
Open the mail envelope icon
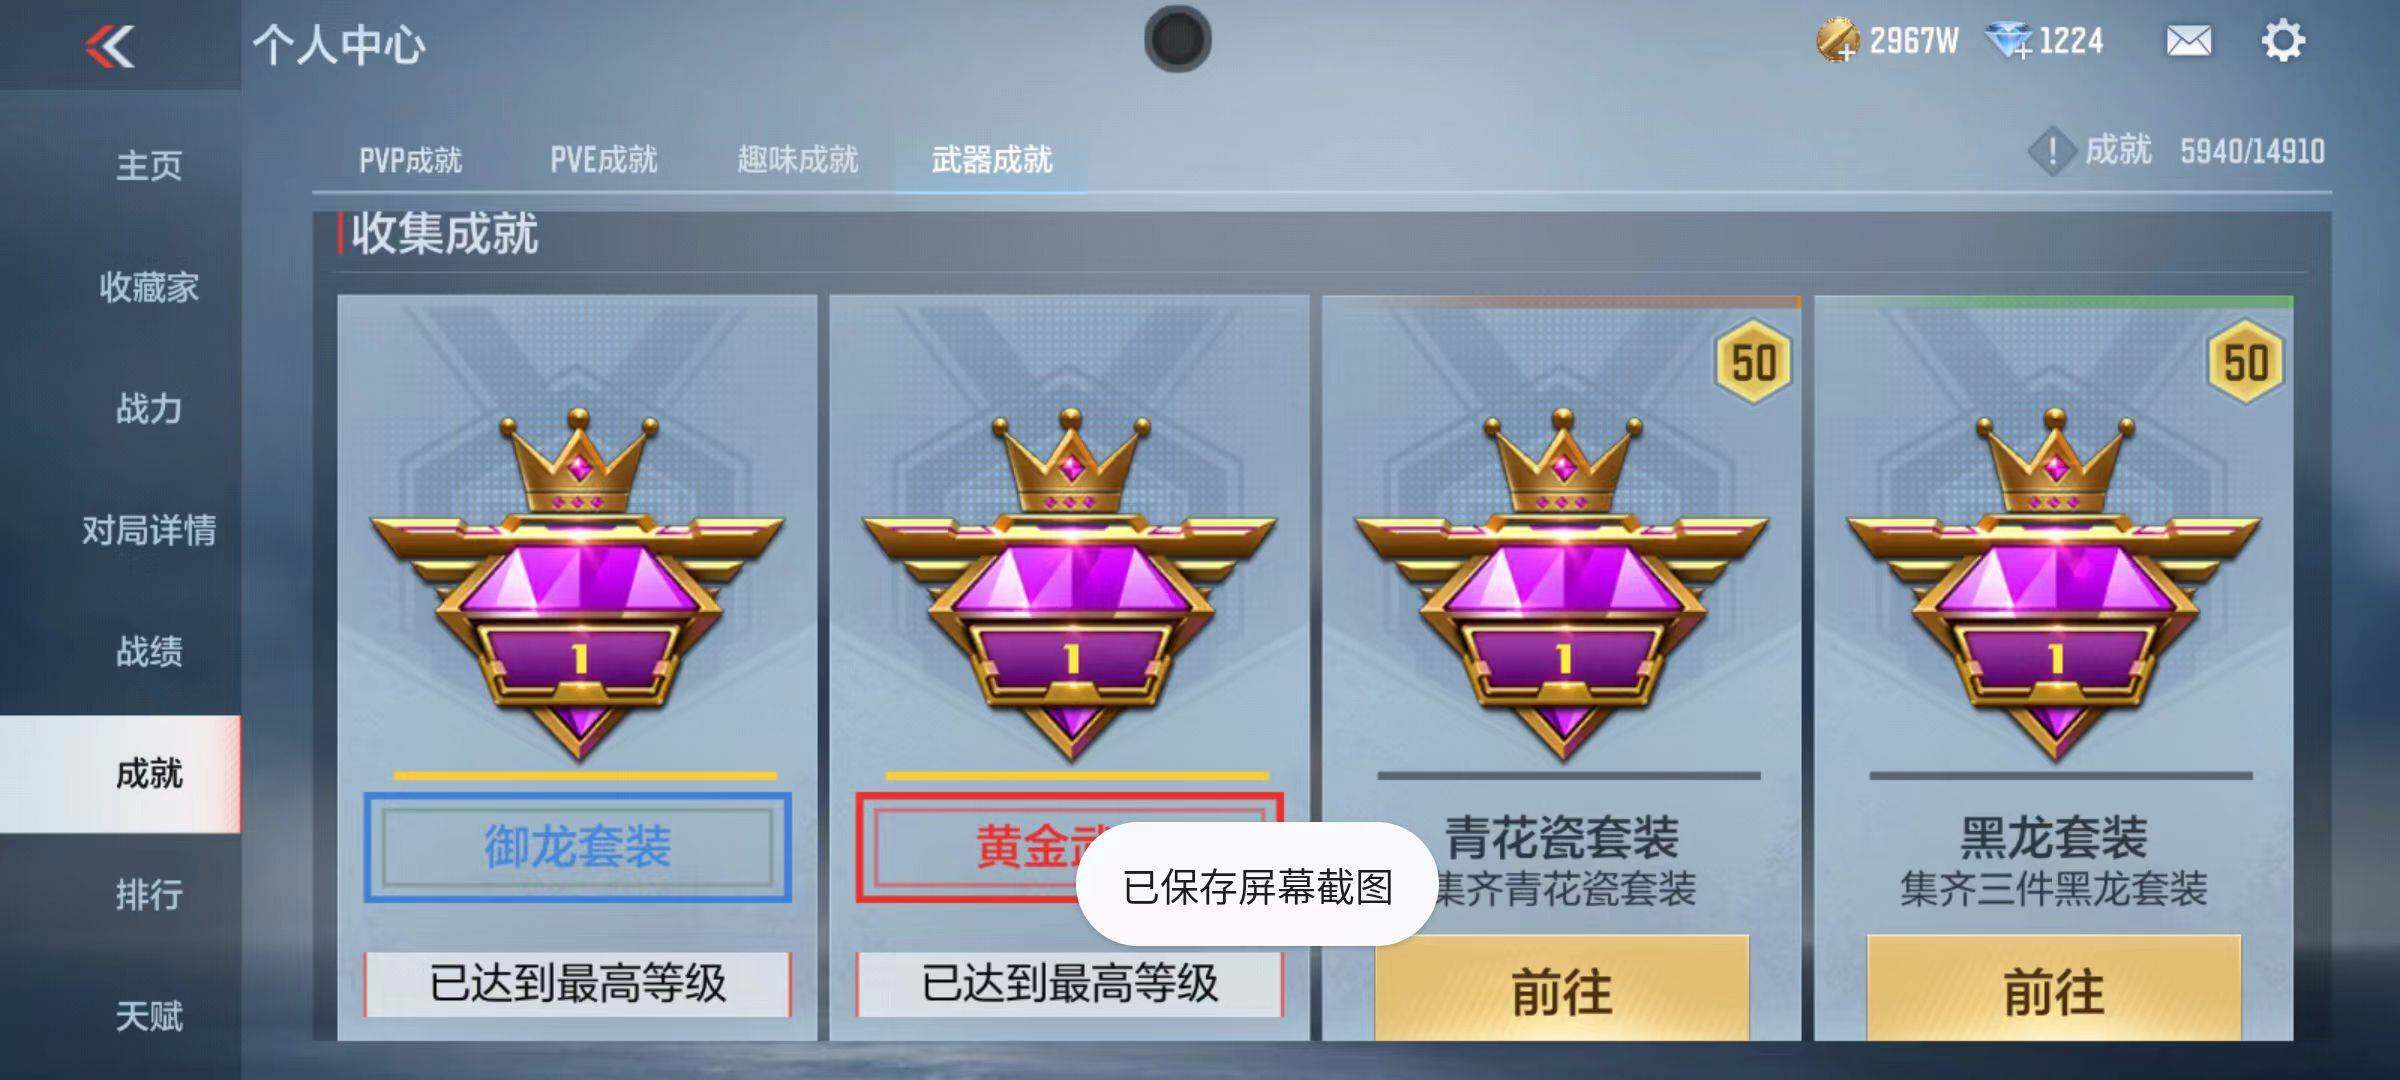[x=2188, y=41]
